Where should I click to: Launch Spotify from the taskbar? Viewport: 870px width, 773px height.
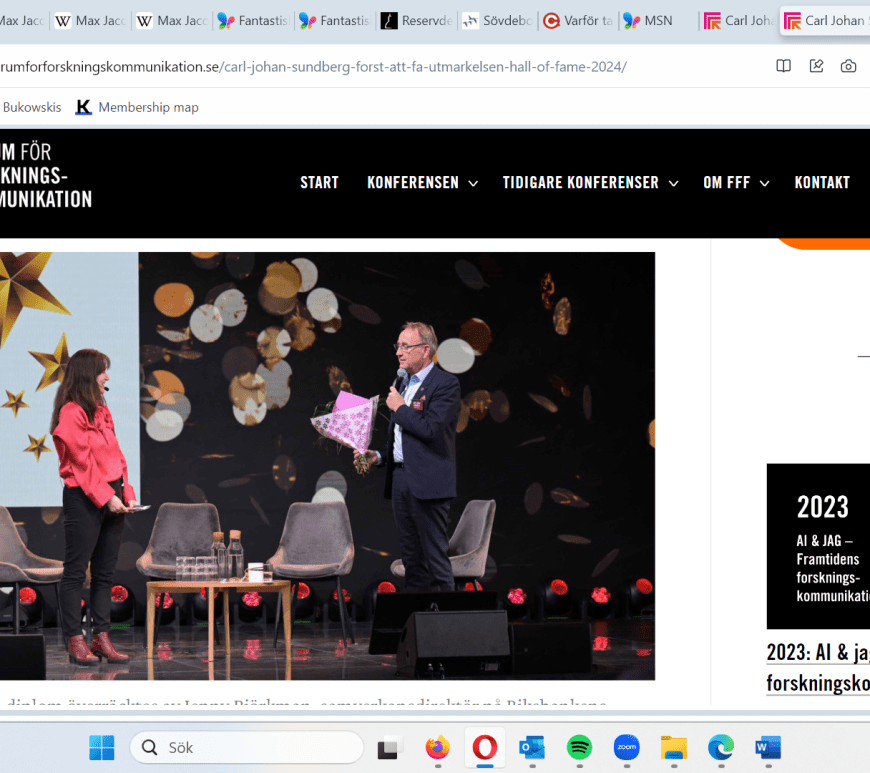[x=579, y=747]
